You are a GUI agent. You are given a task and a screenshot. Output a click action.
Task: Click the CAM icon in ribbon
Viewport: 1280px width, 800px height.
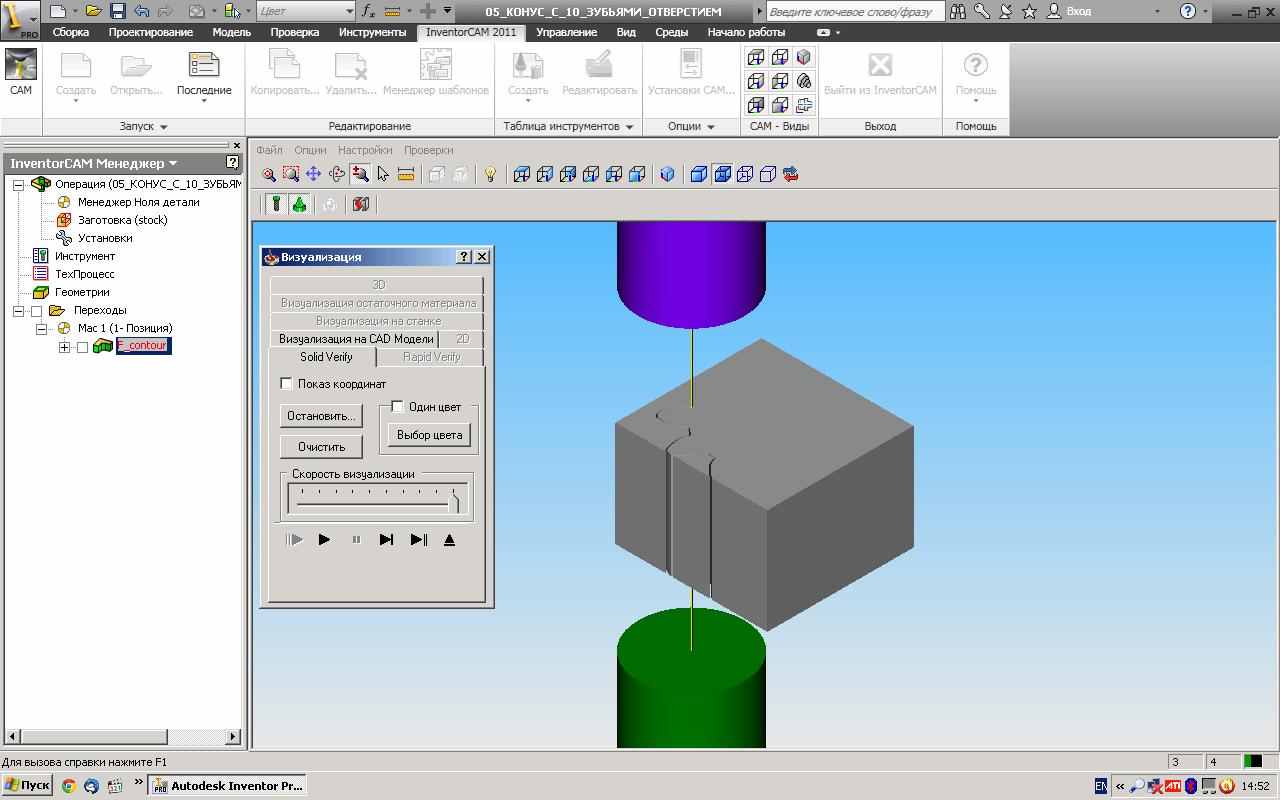pyautogui.click(x=21, y=72)
